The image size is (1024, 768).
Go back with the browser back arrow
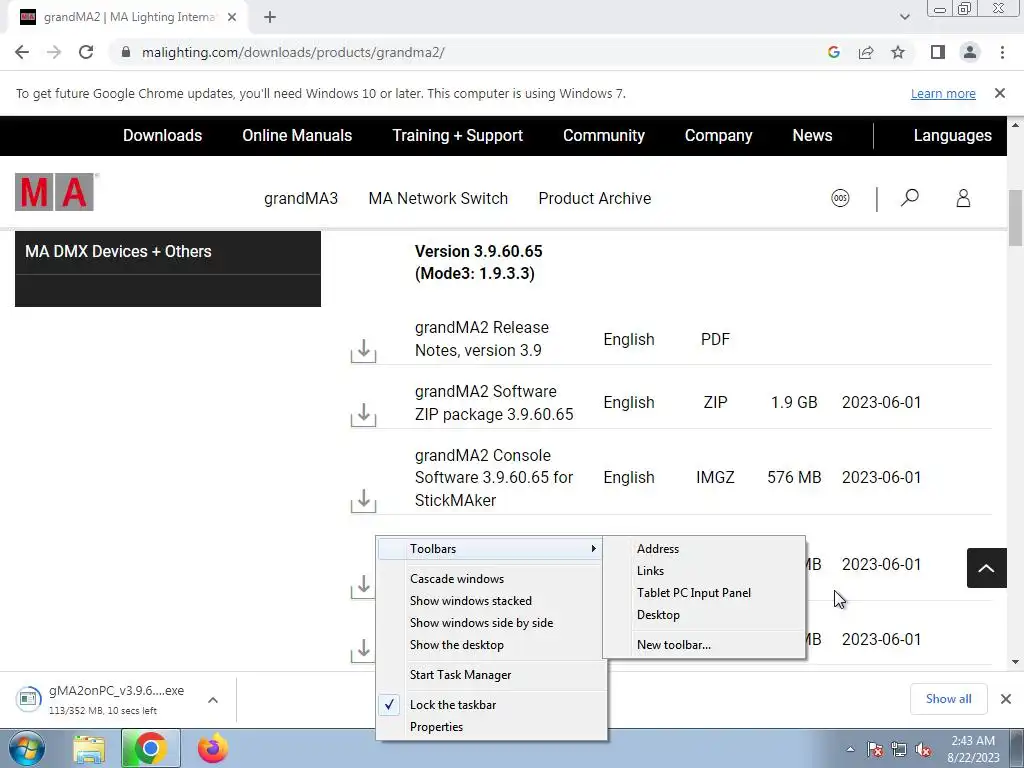[22, 52]
